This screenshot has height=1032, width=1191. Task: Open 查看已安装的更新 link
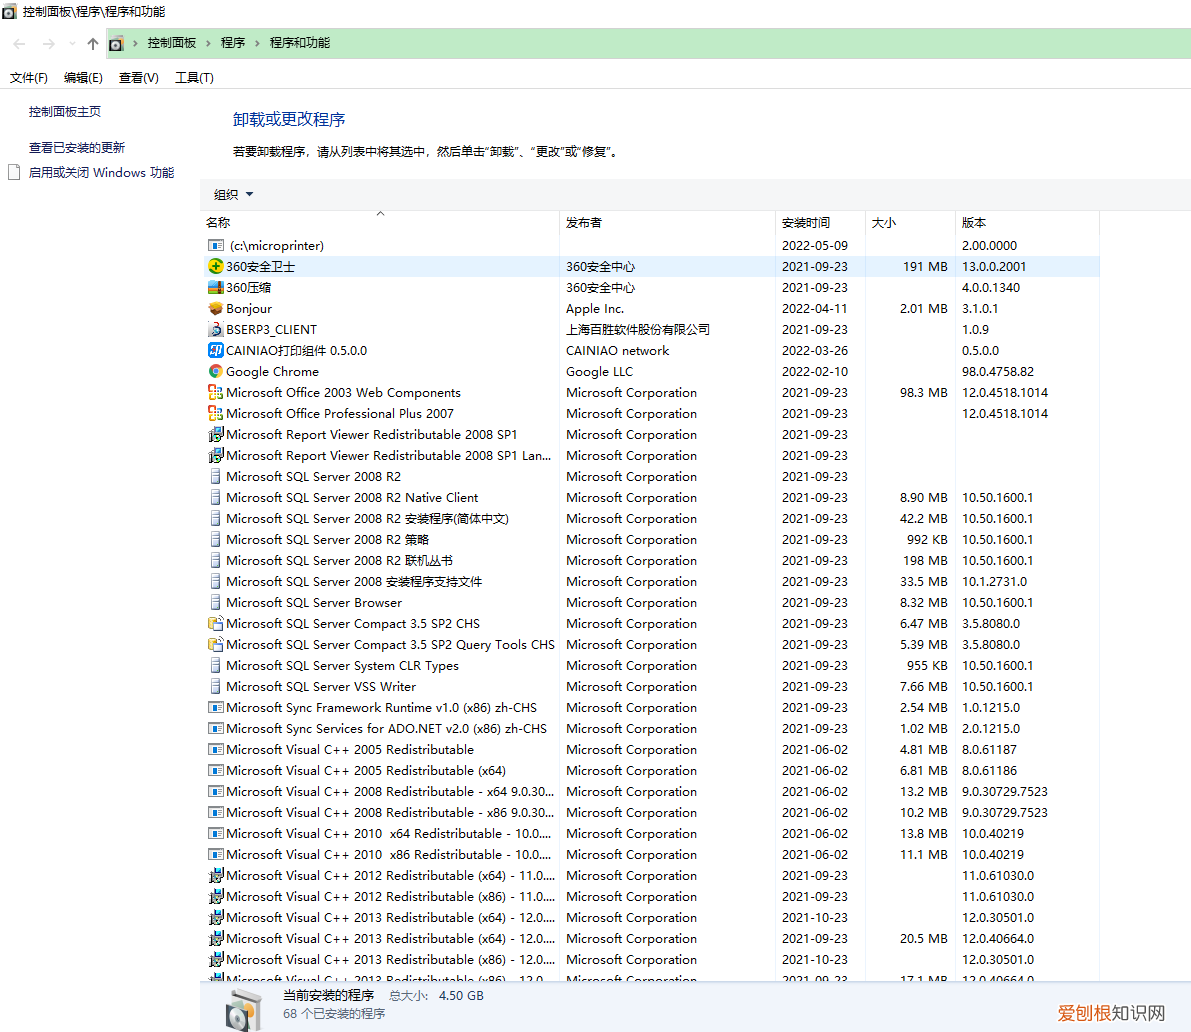click(77, 147)
